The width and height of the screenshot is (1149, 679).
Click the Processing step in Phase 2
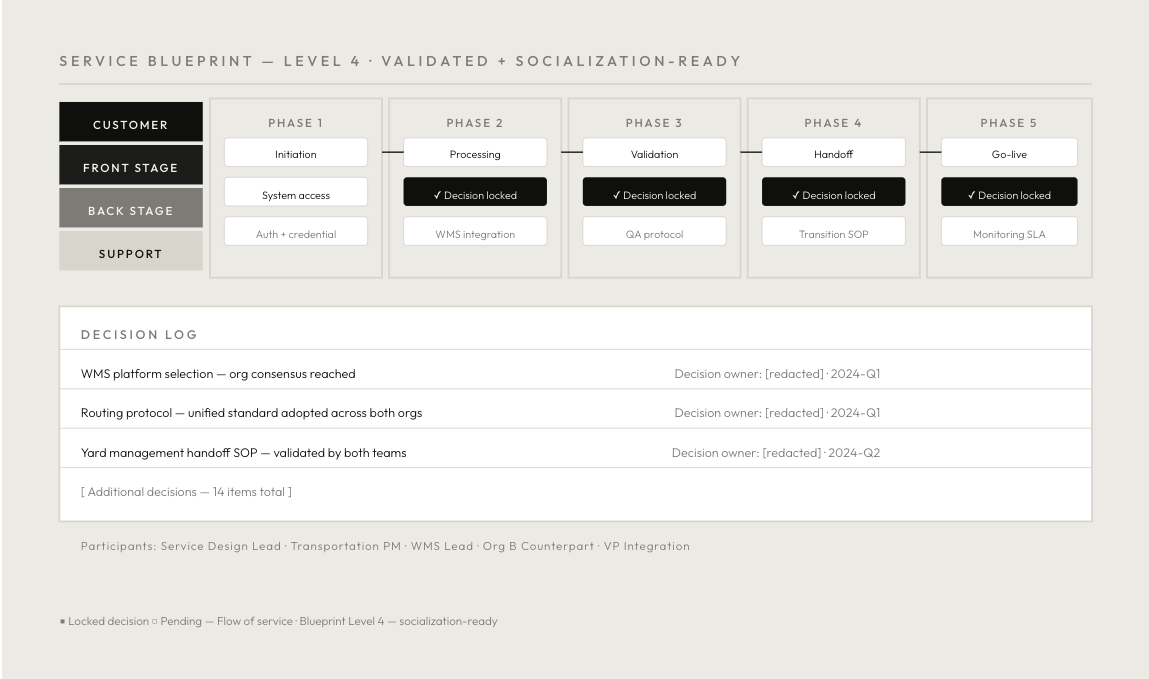(x=475, y=154)
